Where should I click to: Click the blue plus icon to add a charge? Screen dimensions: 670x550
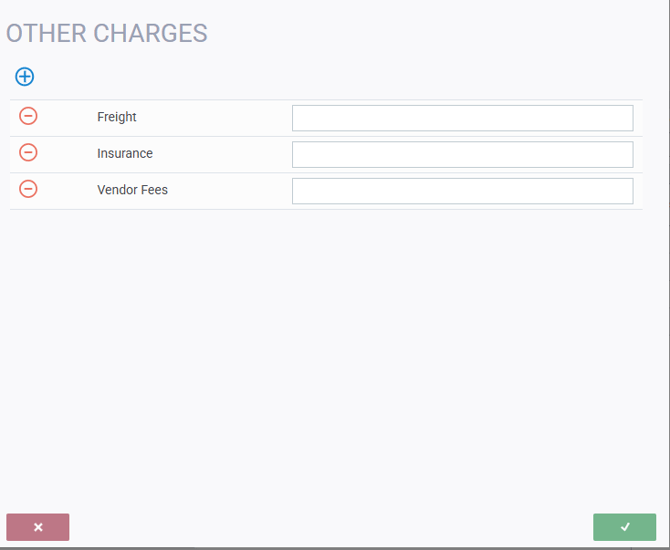24,76
